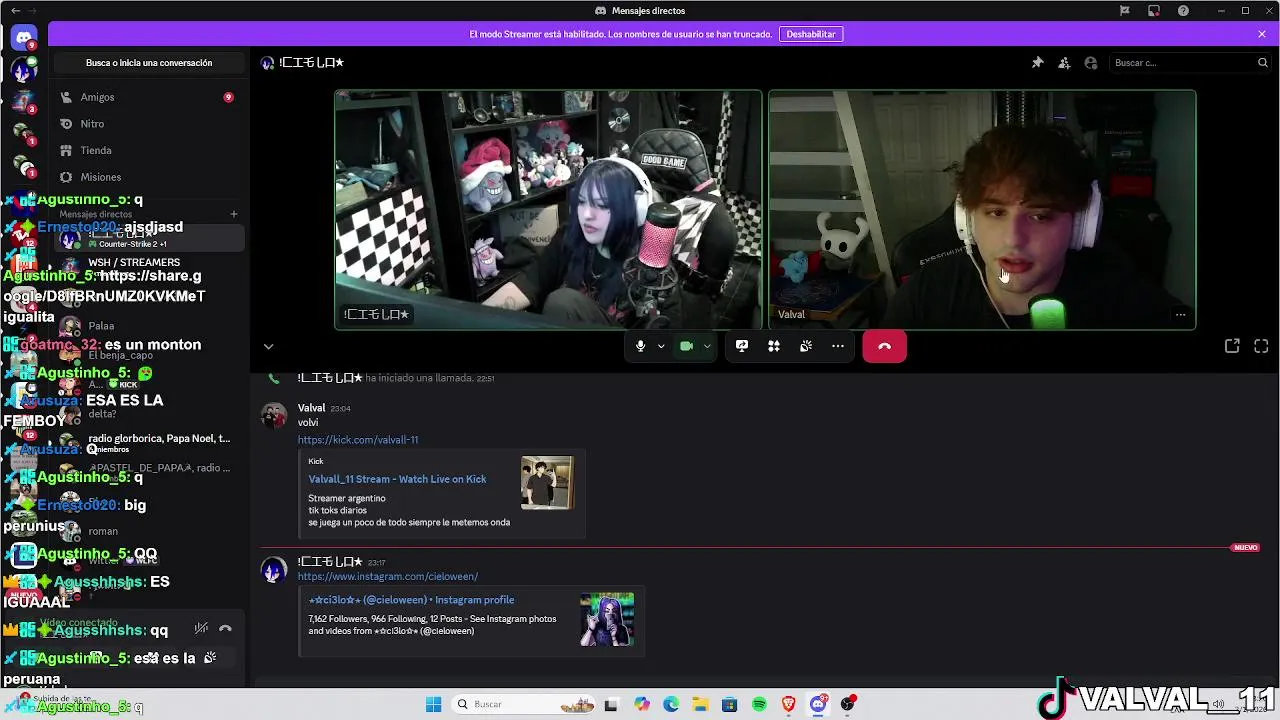
Task: Open Discord help question mark
Action: [x=1184, y=10]
